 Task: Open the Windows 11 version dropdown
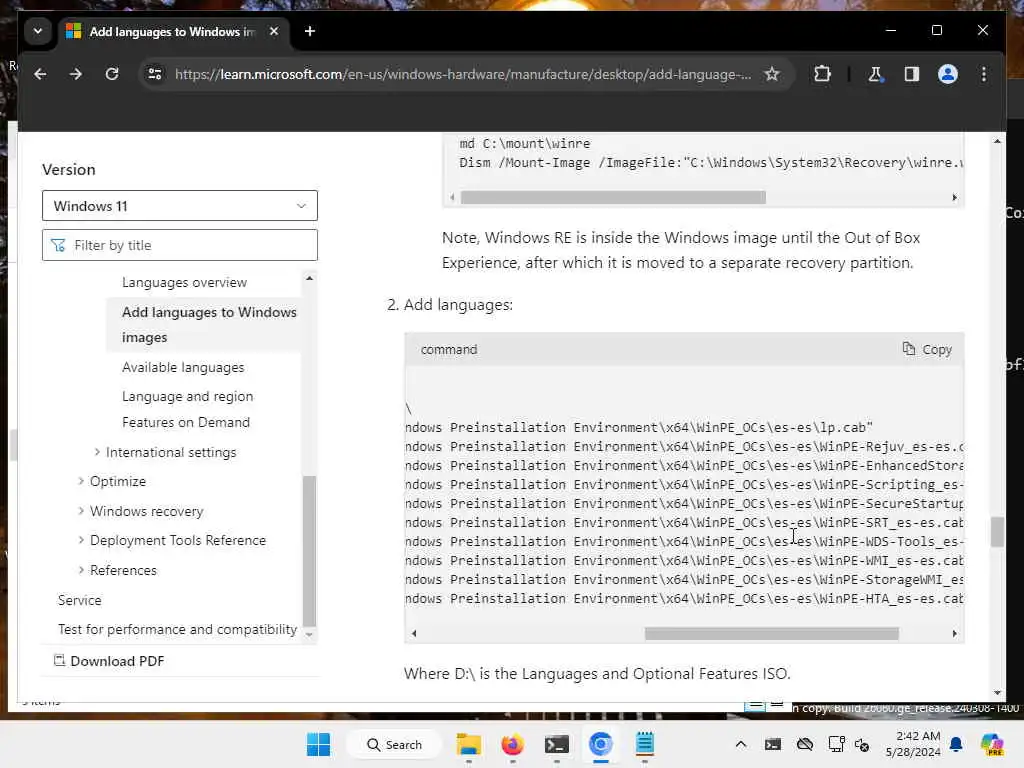click(x=180, y=206)
